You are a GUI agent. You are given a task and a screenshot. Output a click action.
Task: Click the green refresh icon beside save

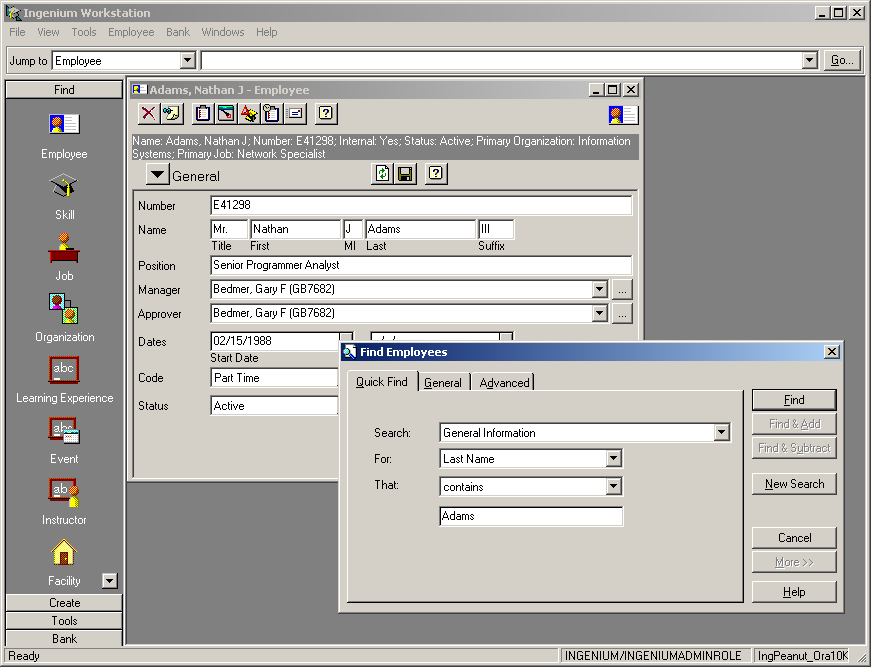coord(382,174)
